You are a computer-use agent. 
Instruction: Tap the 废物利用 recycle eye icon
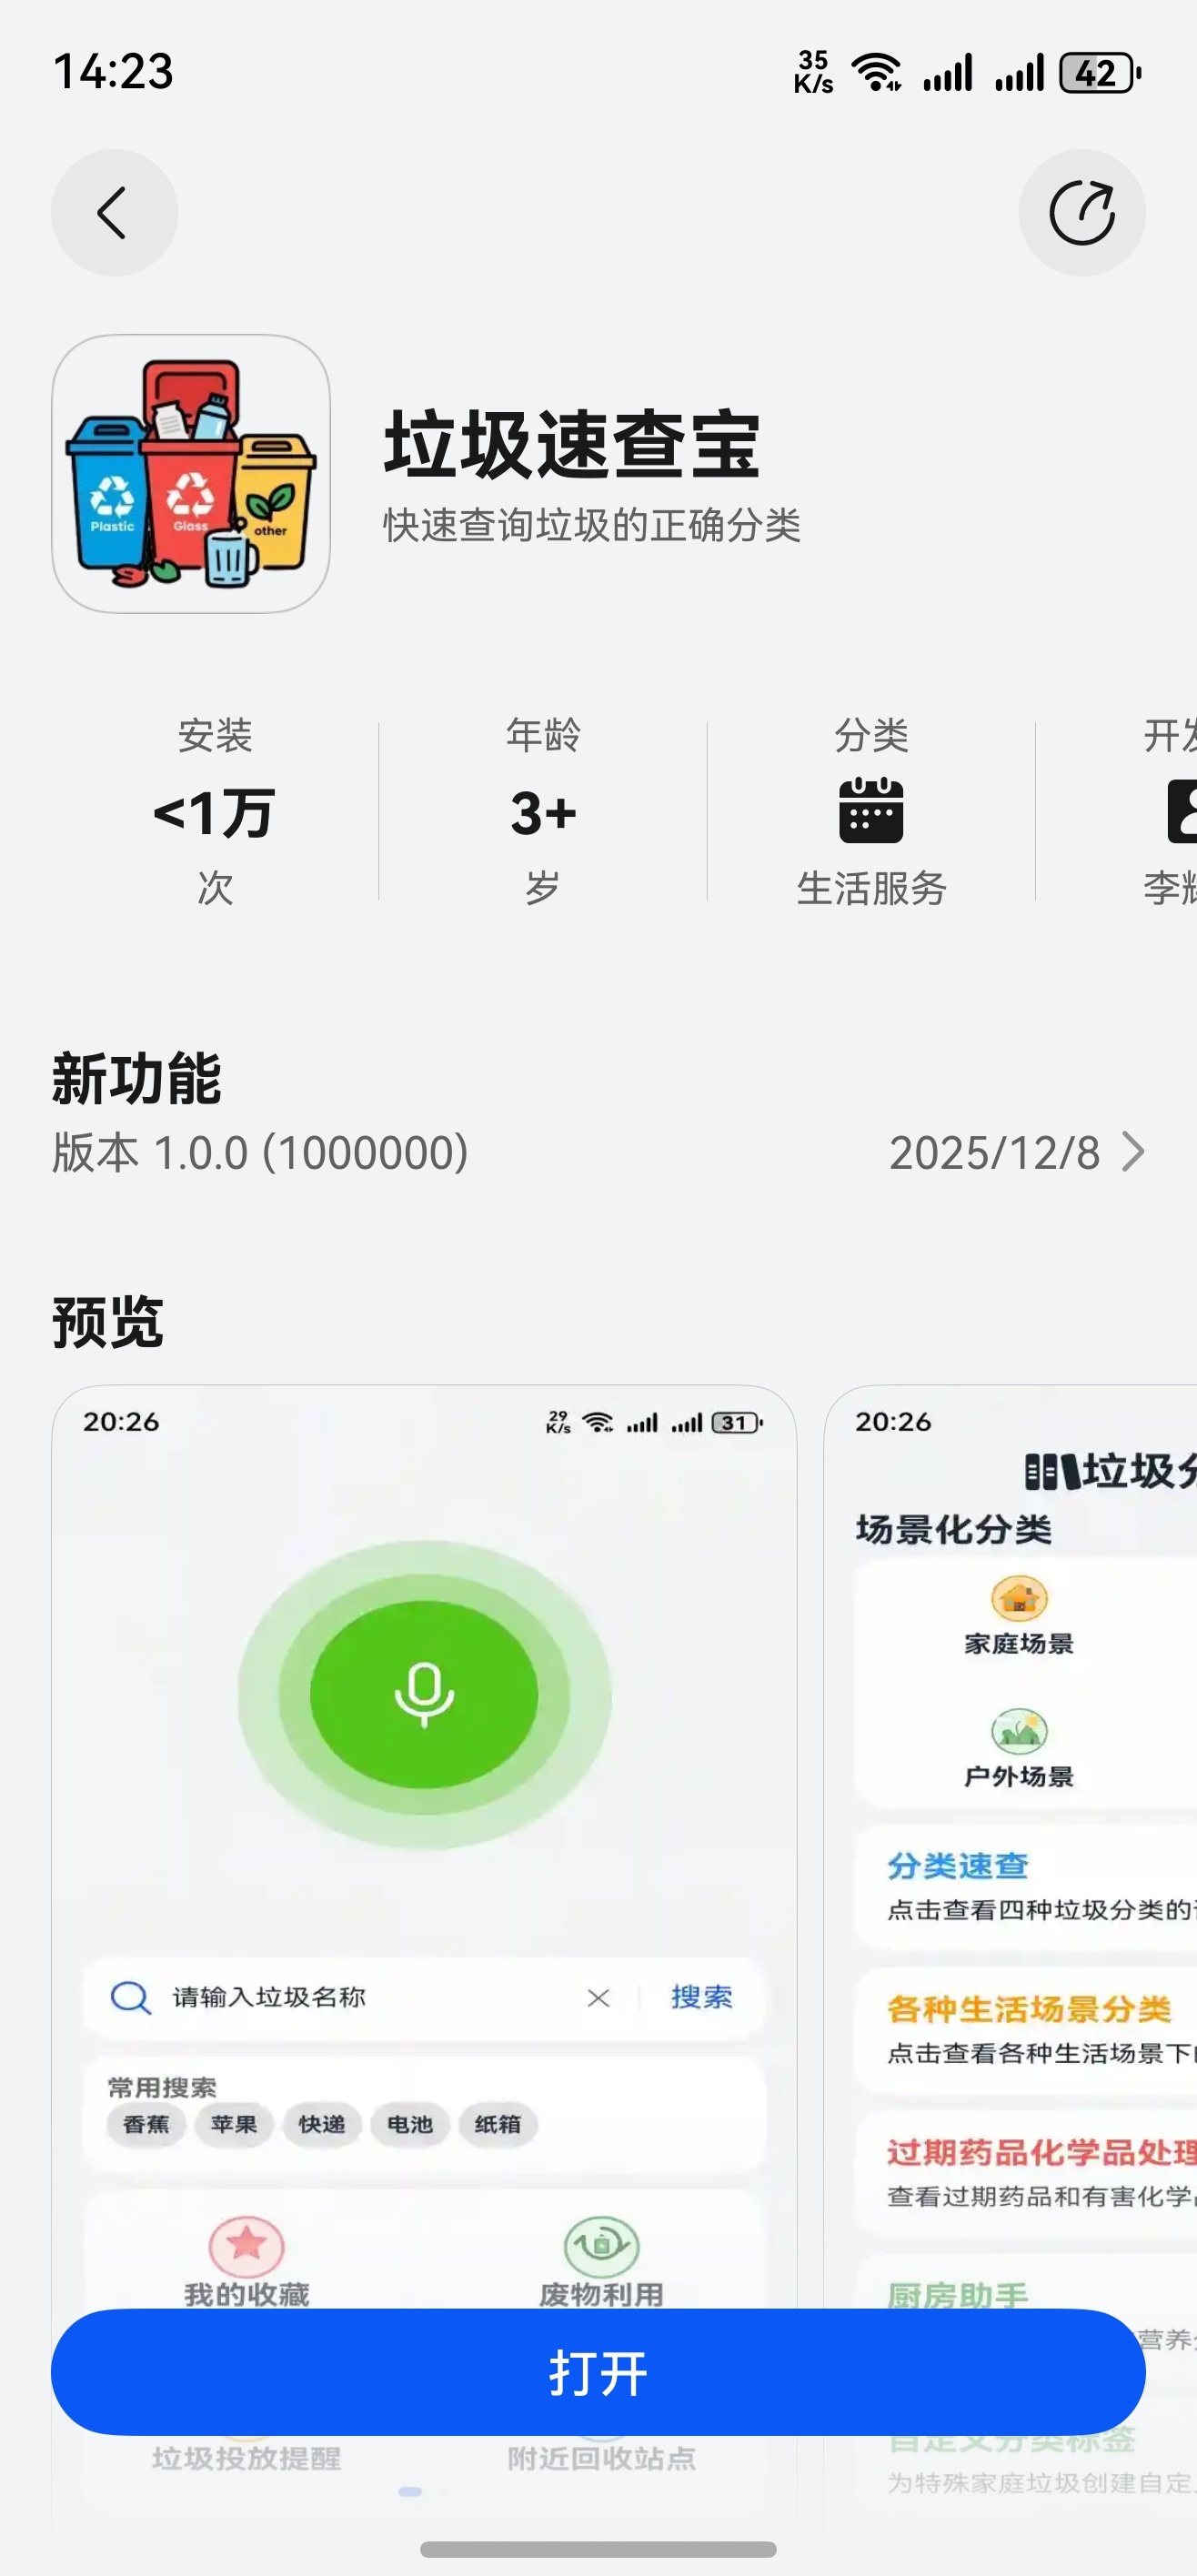601,2245
